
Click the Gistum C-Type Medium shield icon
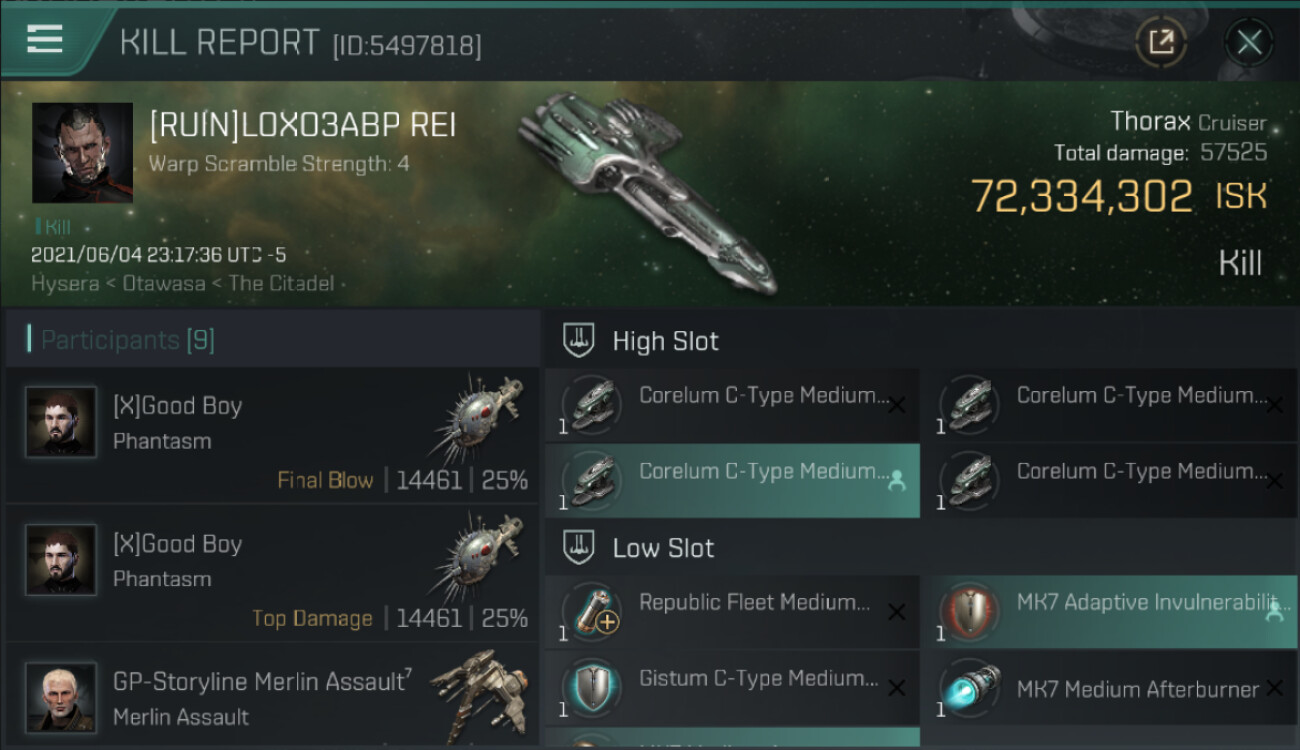591,688
